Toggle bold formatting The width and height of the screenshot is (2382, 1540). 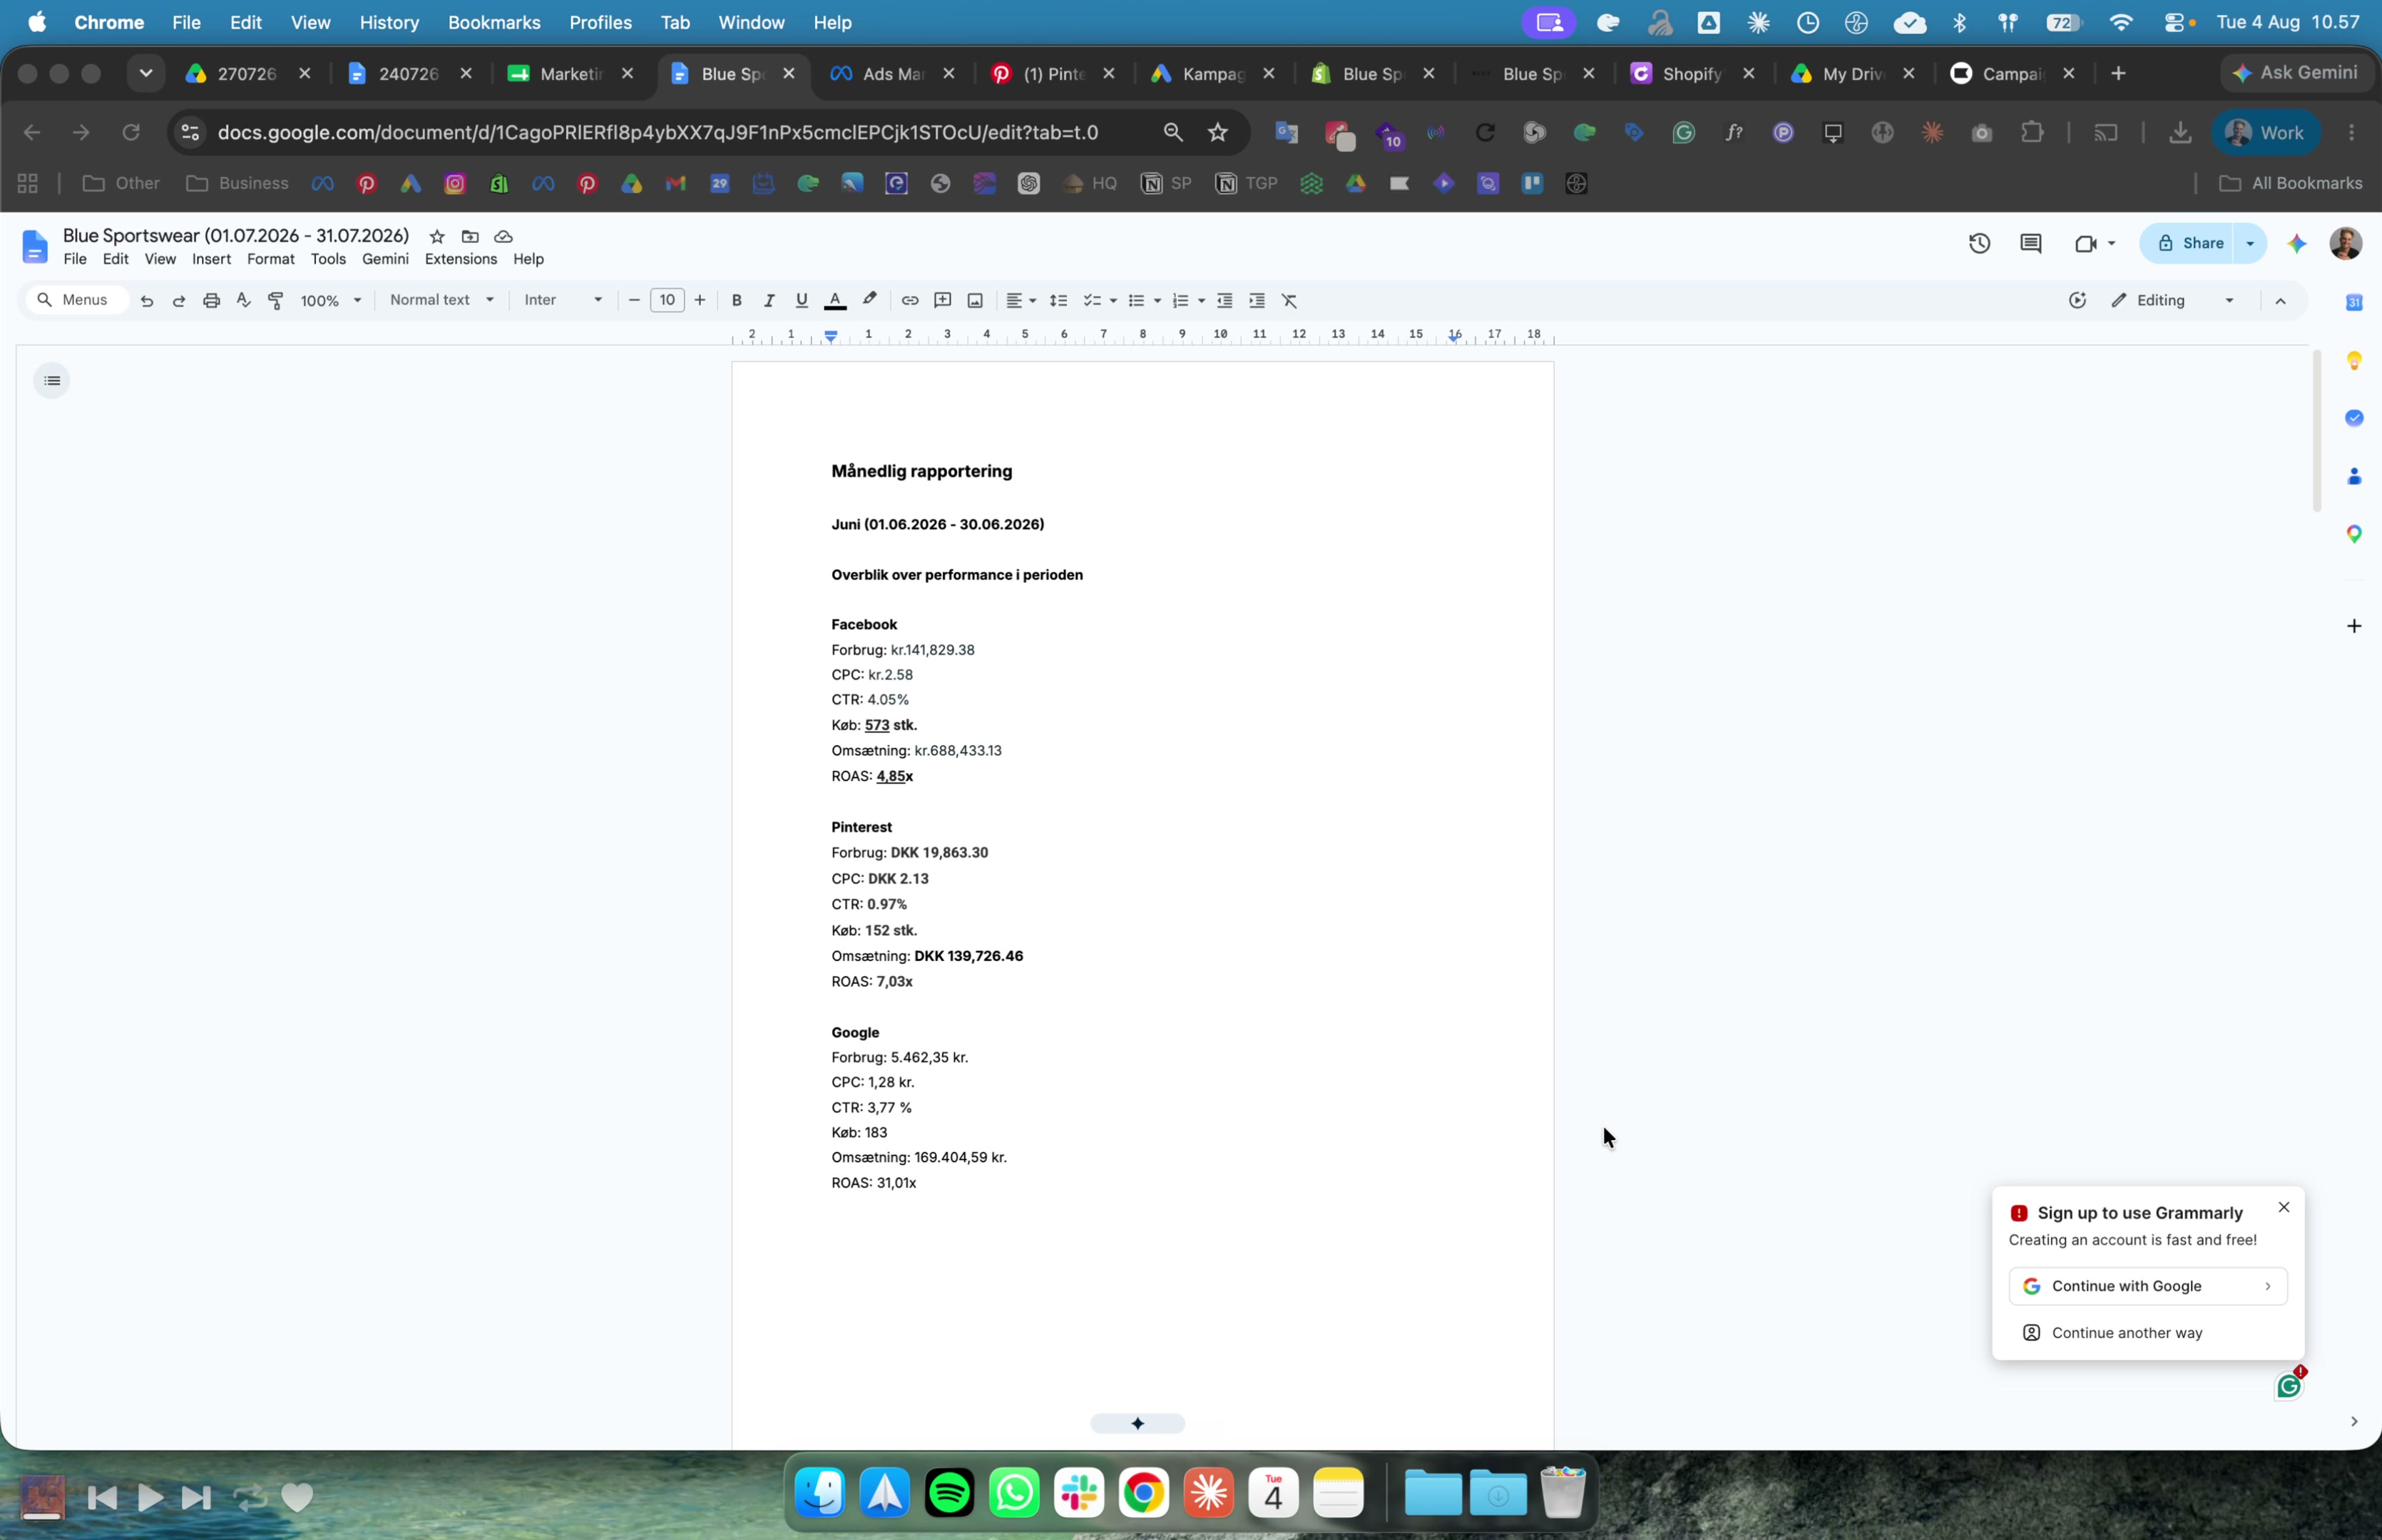point(737,300)
